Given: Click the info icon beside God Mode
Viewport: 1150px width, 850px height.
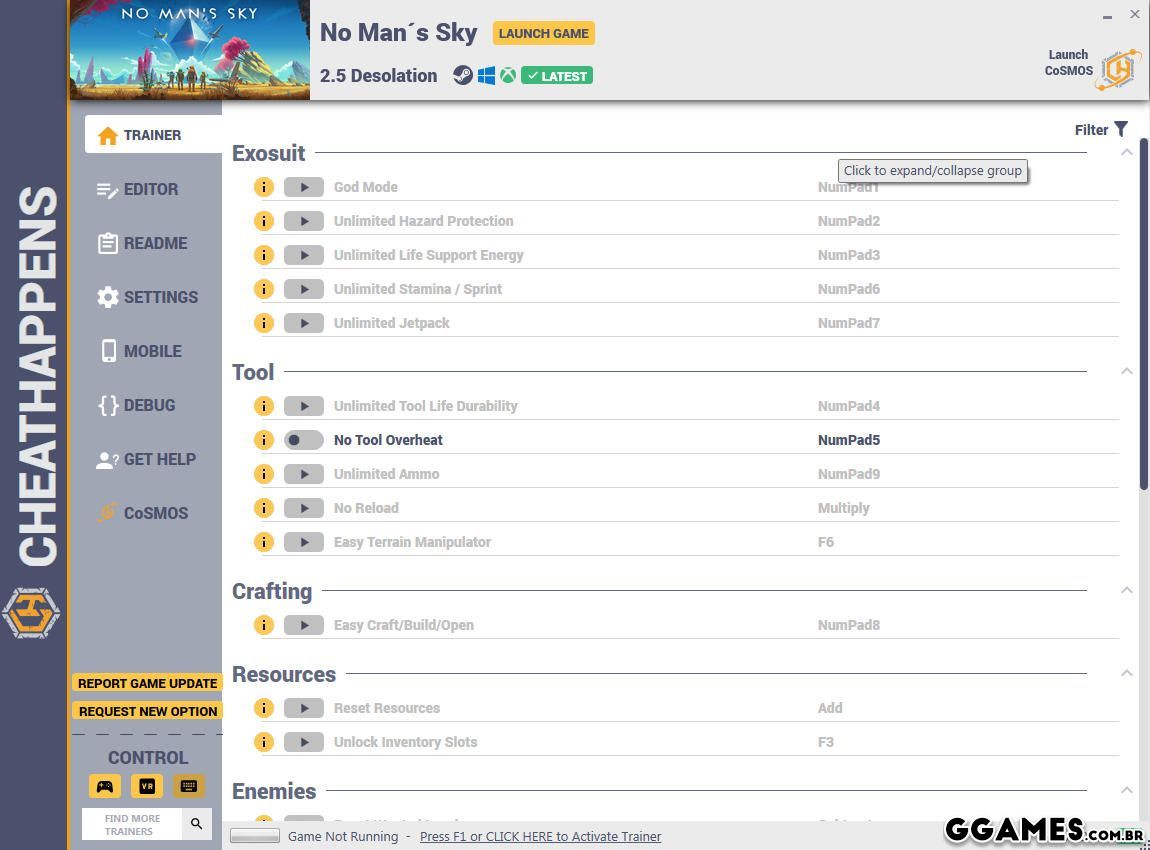Looking at the screenshot, I should [263, 187].
